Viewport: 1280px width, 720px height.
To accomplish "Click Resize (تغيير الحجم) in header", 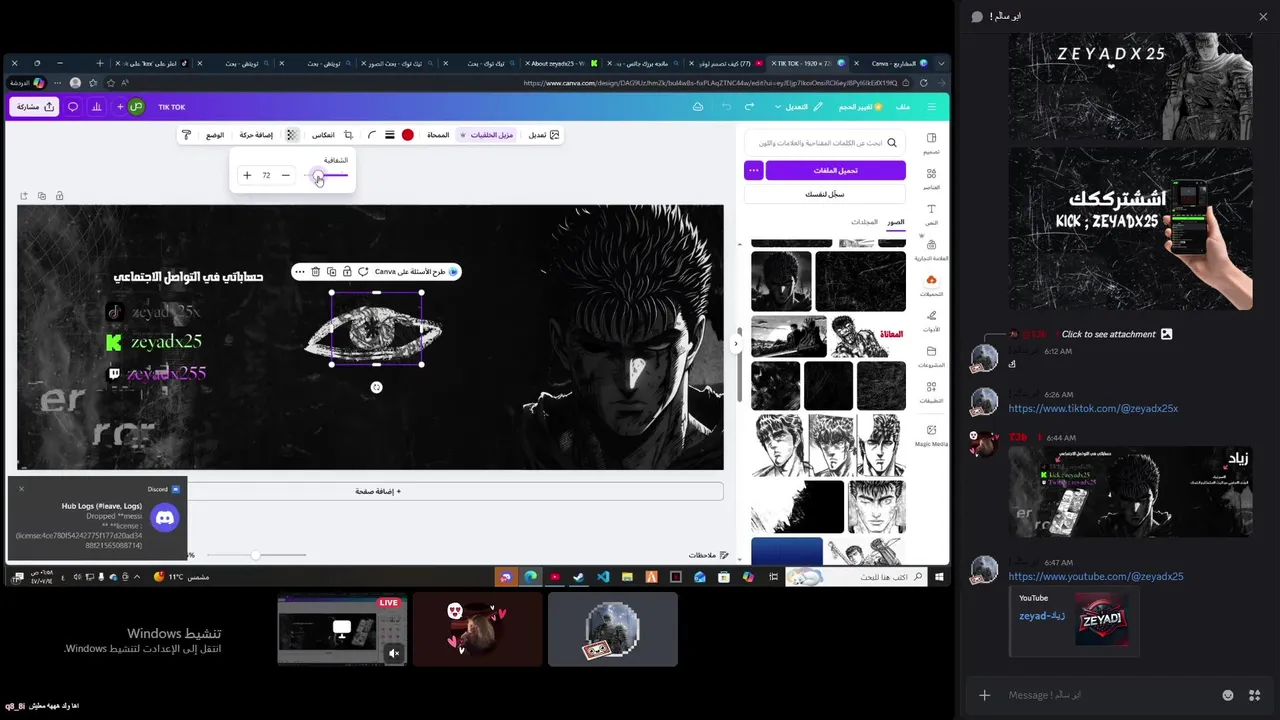I will pos(861,106).
